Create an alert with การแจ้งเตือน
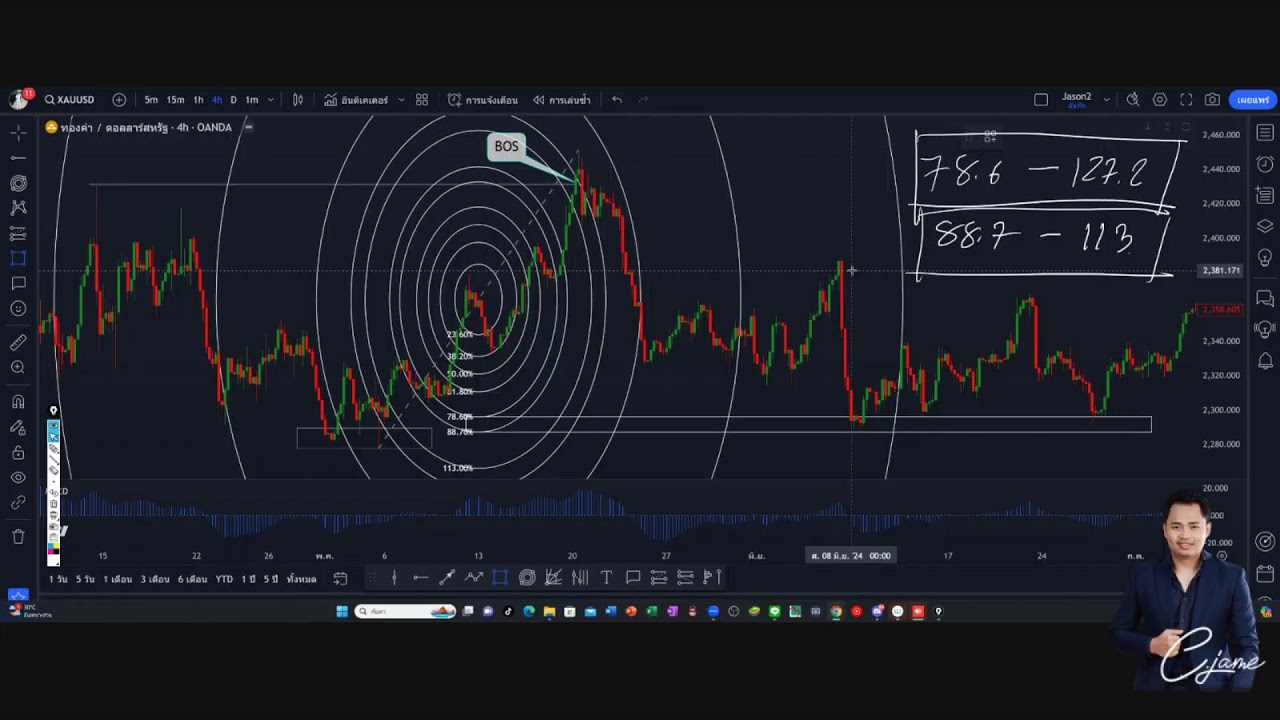Screen dimensions: 1280x720 click(483, 100)
